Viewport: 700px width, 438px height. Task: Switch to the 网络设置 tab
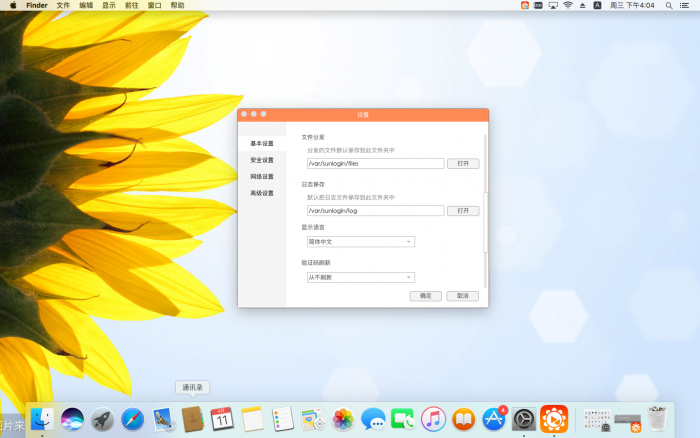[x=262, y=176]
